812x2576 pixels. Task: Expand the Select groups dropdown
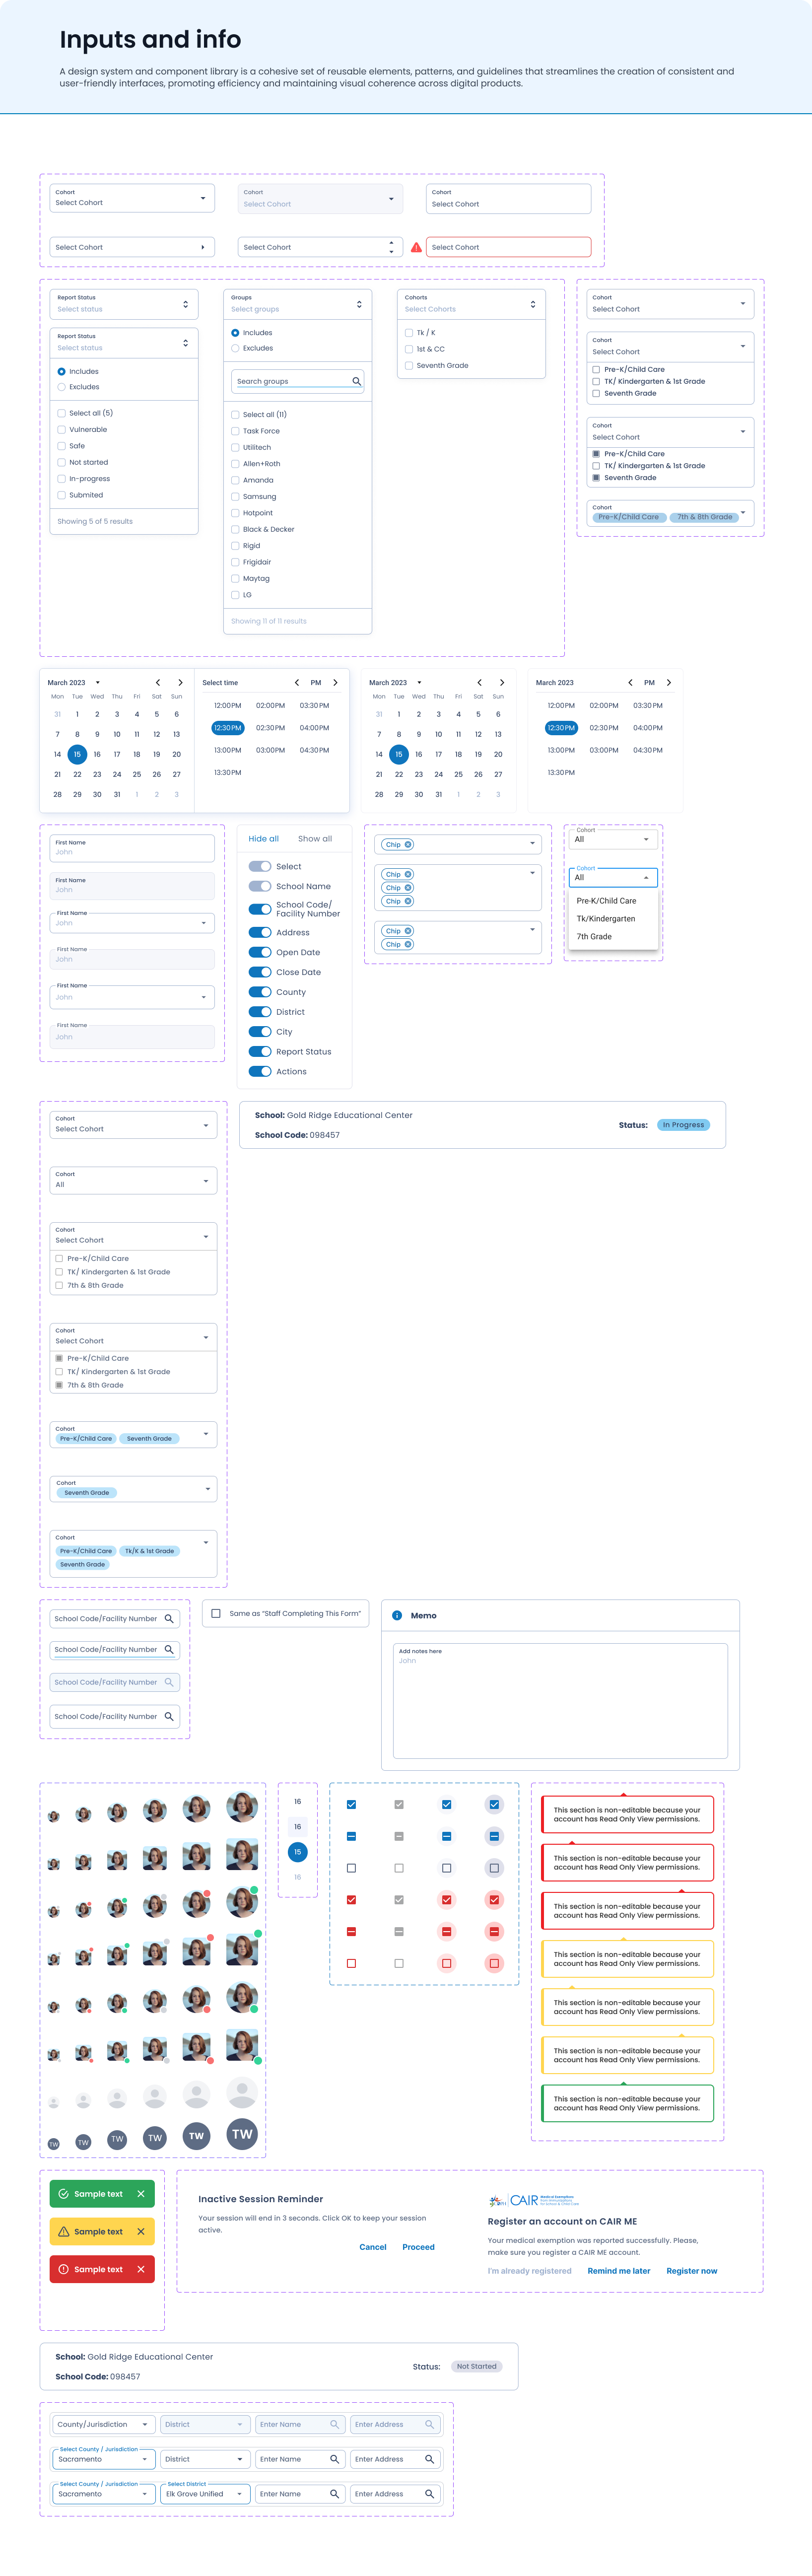point(297,304)
